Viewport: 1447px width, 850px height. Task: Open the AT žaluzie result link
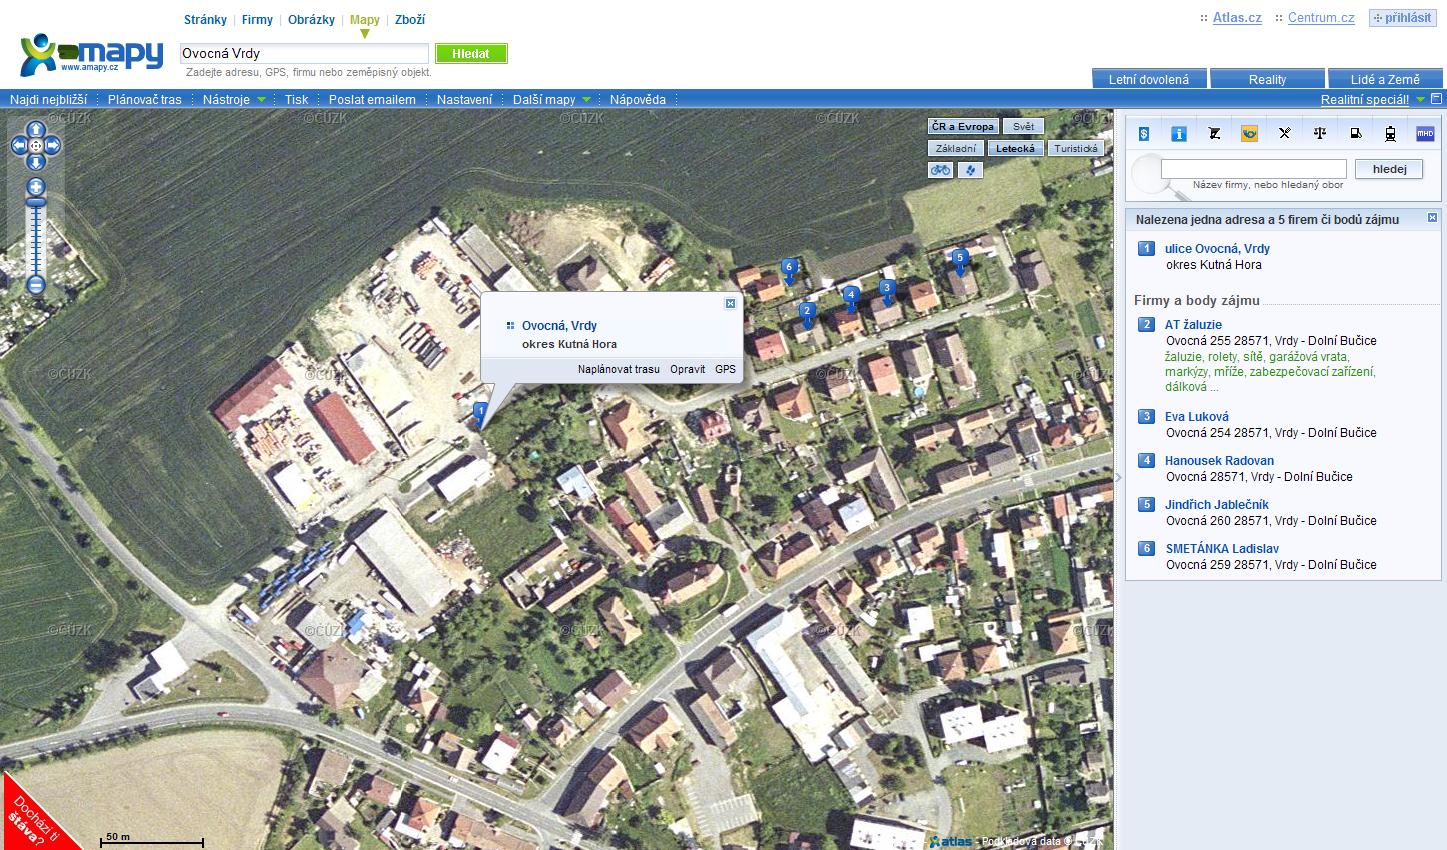pyautogui.click(x=1193, y=325)
